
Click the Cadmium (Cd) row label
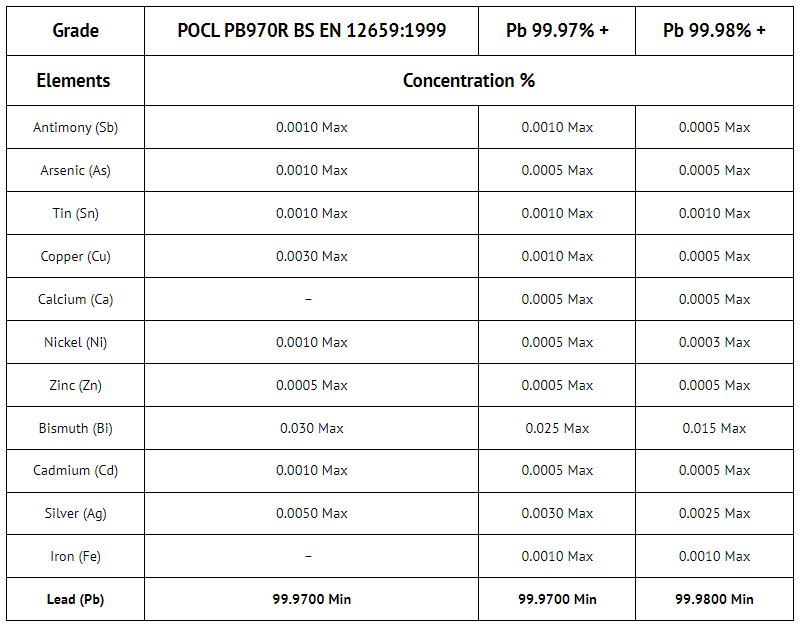(75, 470)
